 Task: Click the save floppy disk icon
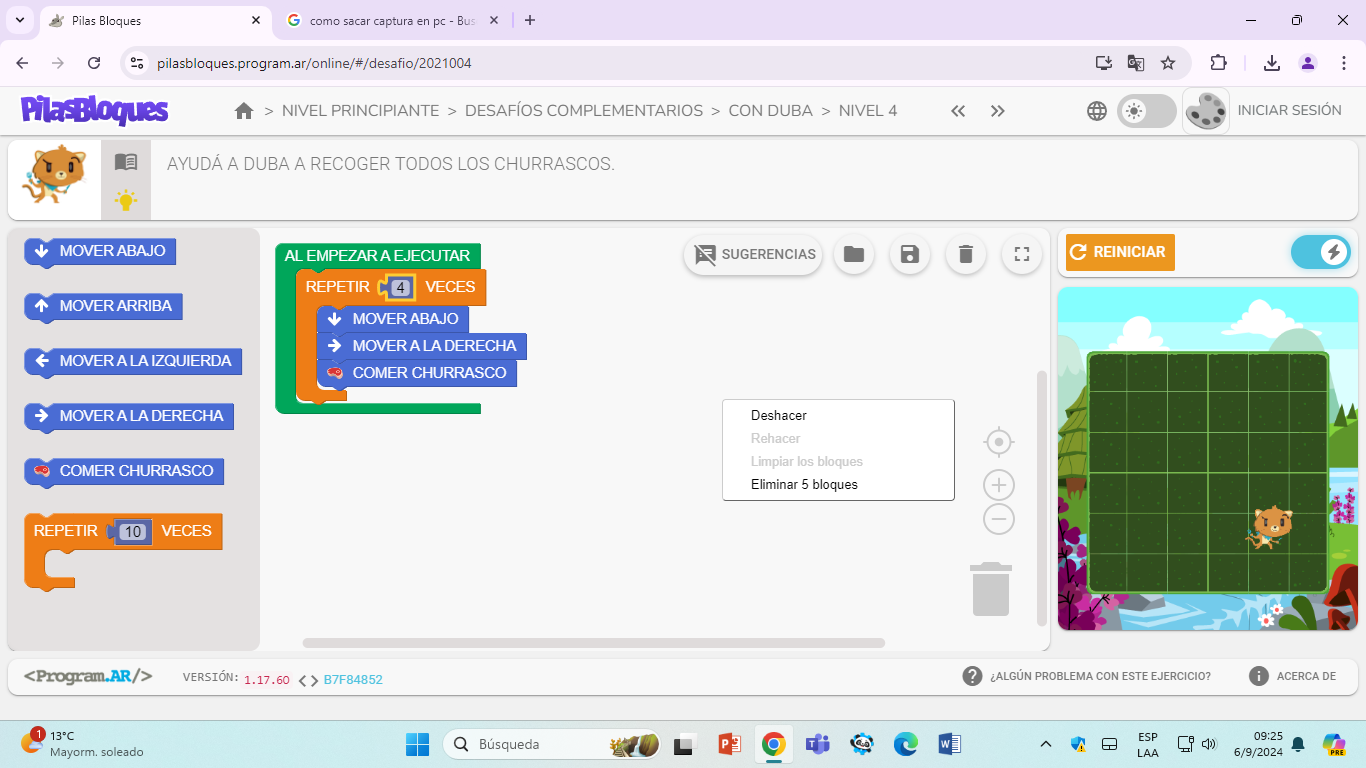(910, 254)
